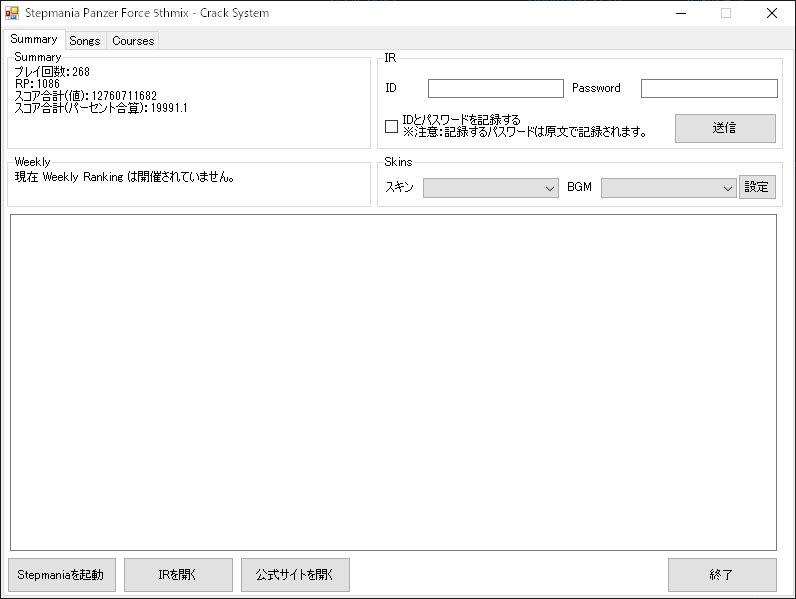Click the RP: 1086 text
Screen dimensions: 796x599
tap(37, 84)
